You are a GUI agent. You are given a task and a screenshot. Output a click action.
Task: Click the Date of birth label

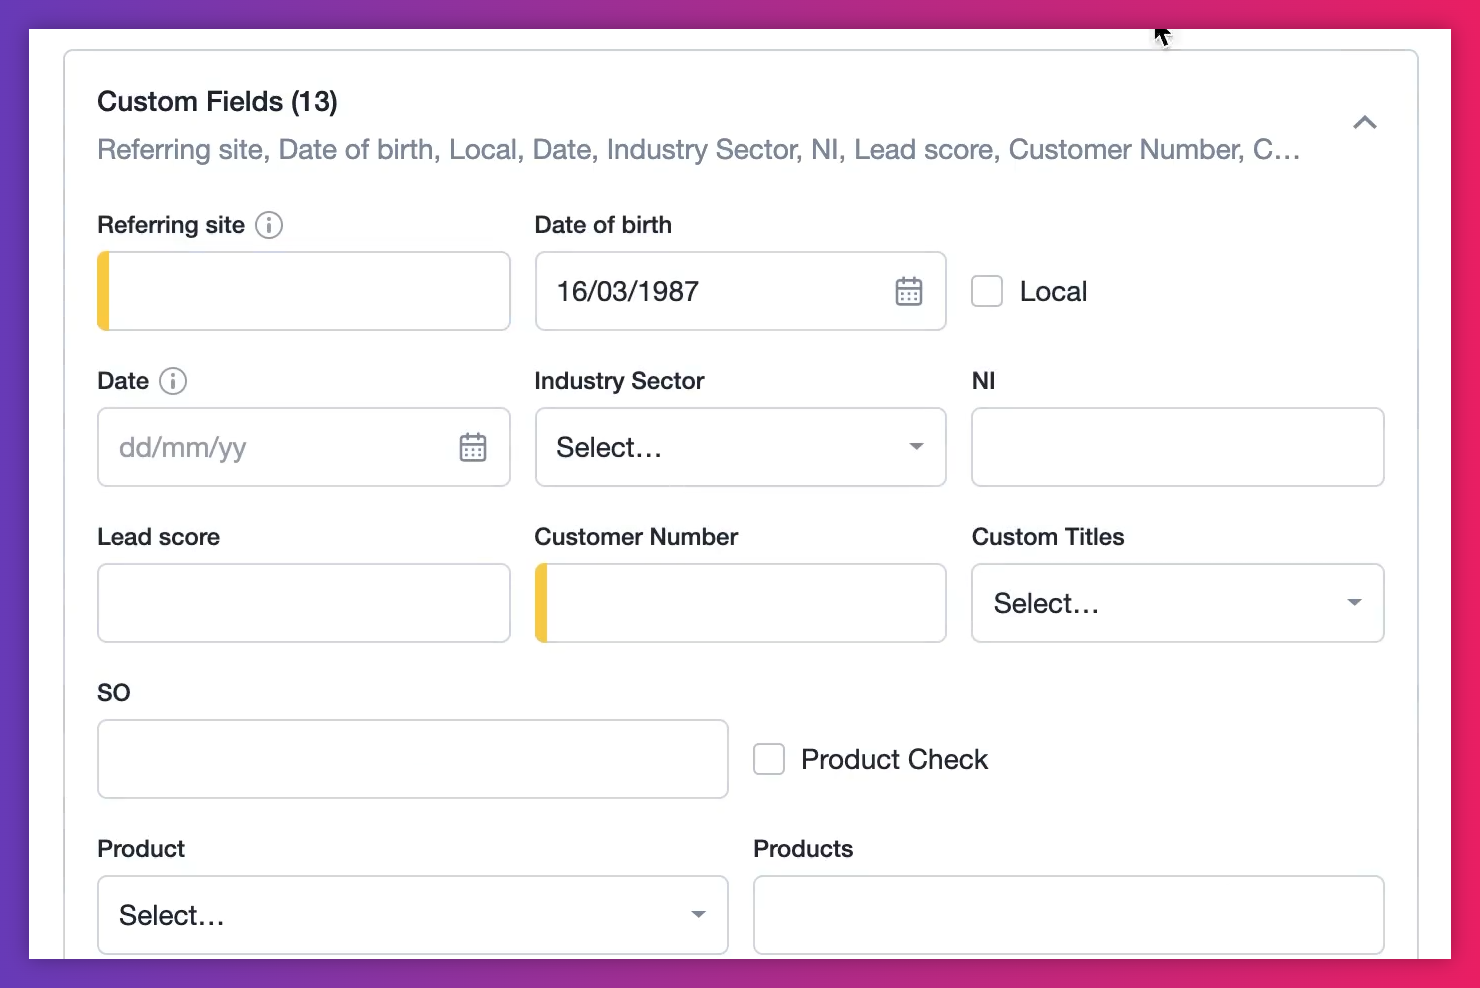click(603, 225)
